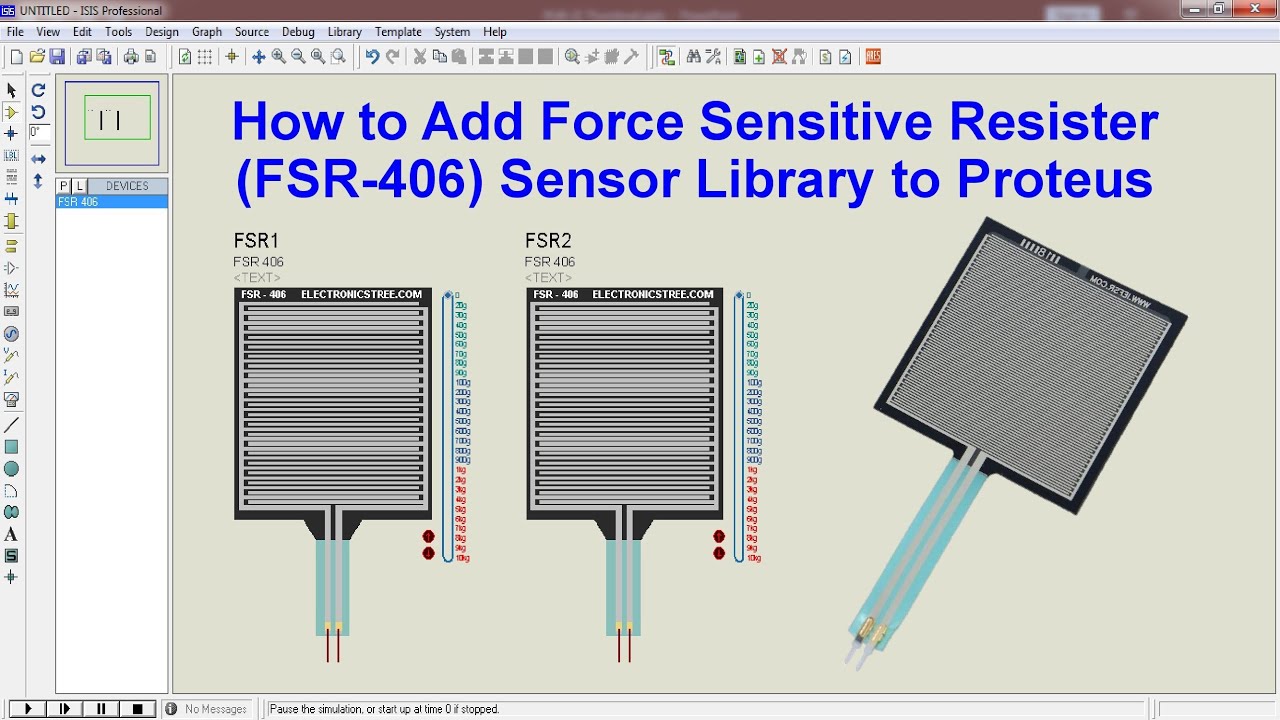Open the File menu

15,32
